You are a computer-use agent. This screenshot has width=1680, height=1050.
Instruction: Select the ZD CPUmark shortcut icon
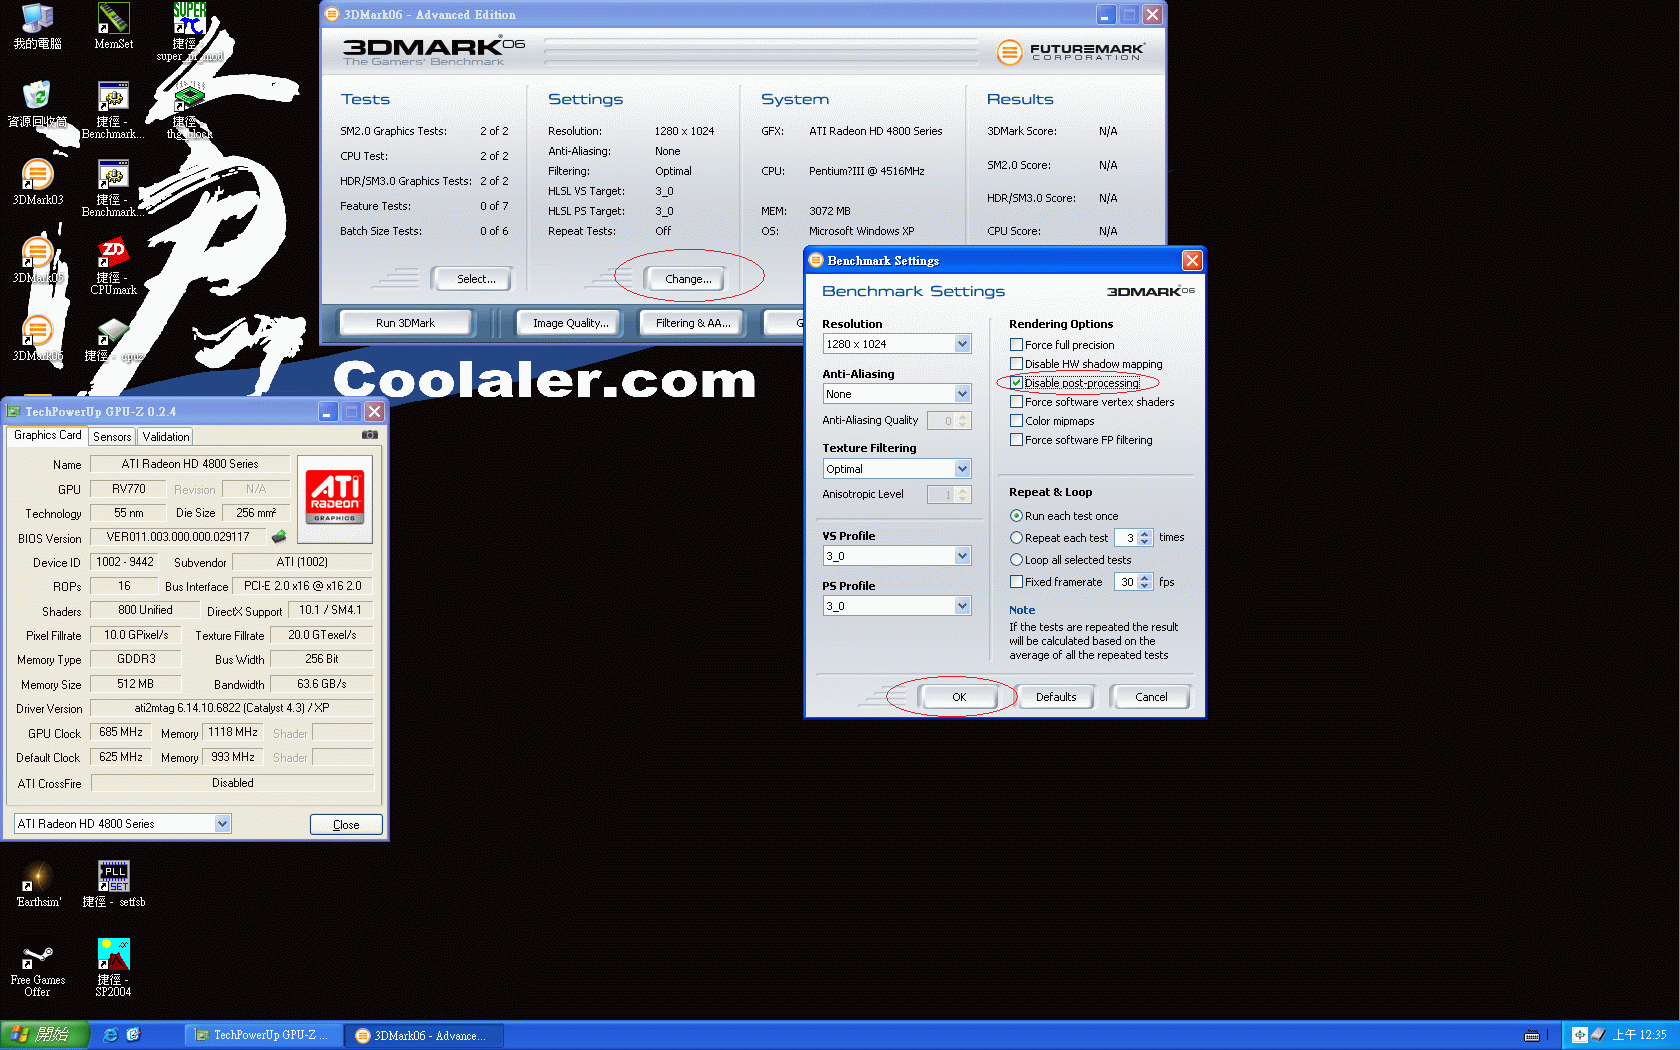pos(113,266)
